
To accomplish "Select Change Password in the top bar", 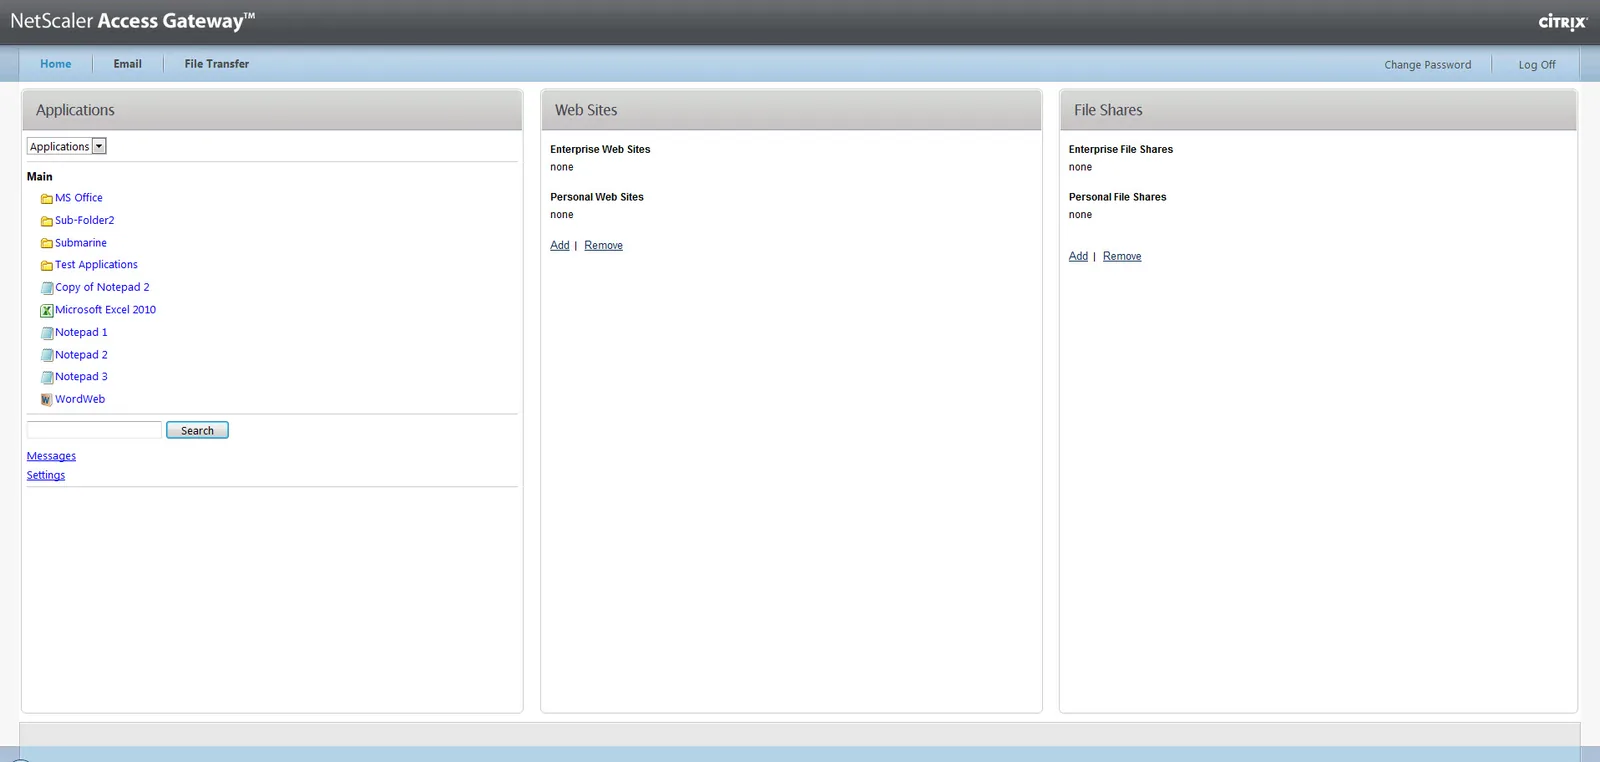I will pyautogui.click(x=1428, y=65).
